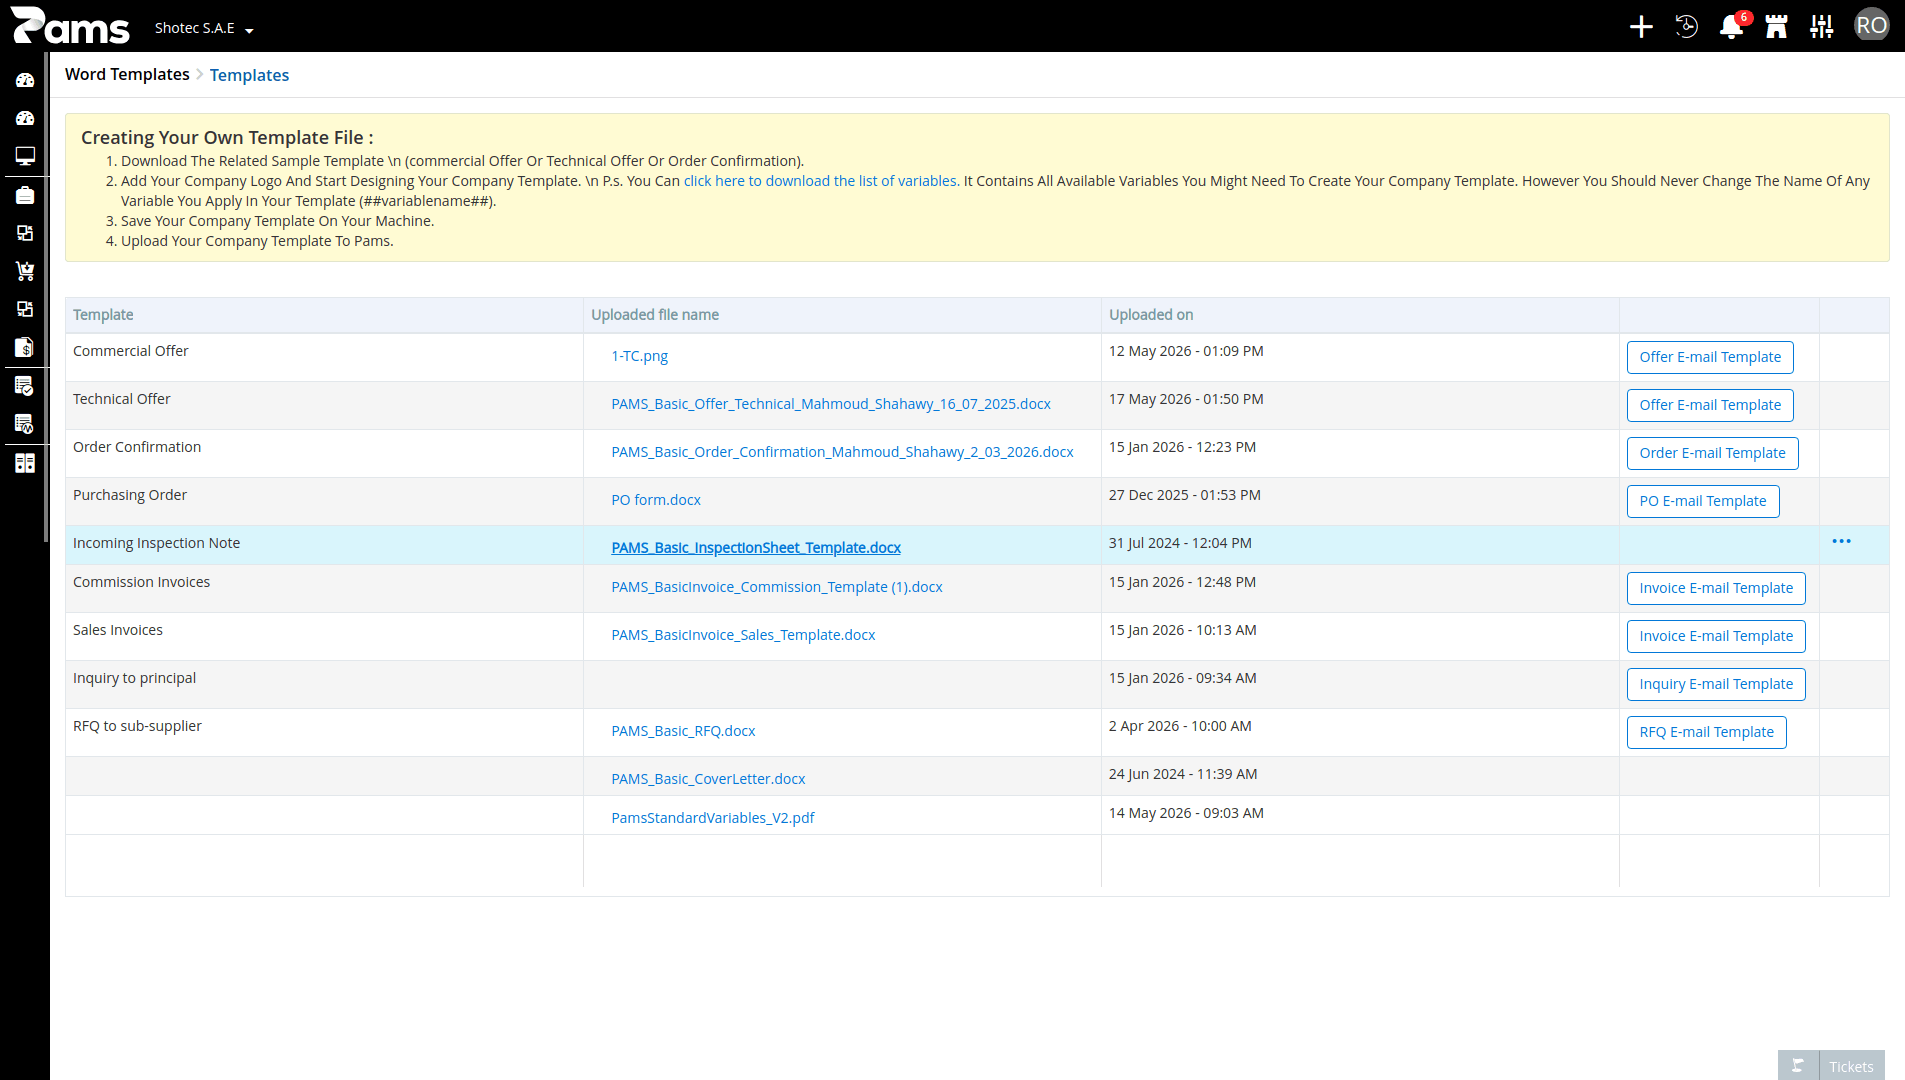This screenshot has width=1905, height=1080.
Task: Open the PAMS_Basic_CoverLetter.docx link
Action: click(x=708, y=779)
